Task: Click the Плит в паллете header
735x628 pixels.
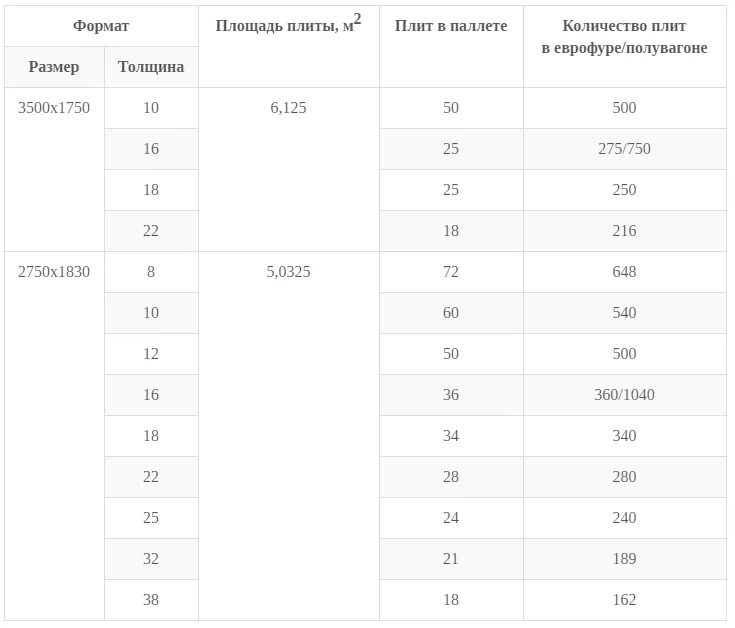Action: tap(451, 46)
